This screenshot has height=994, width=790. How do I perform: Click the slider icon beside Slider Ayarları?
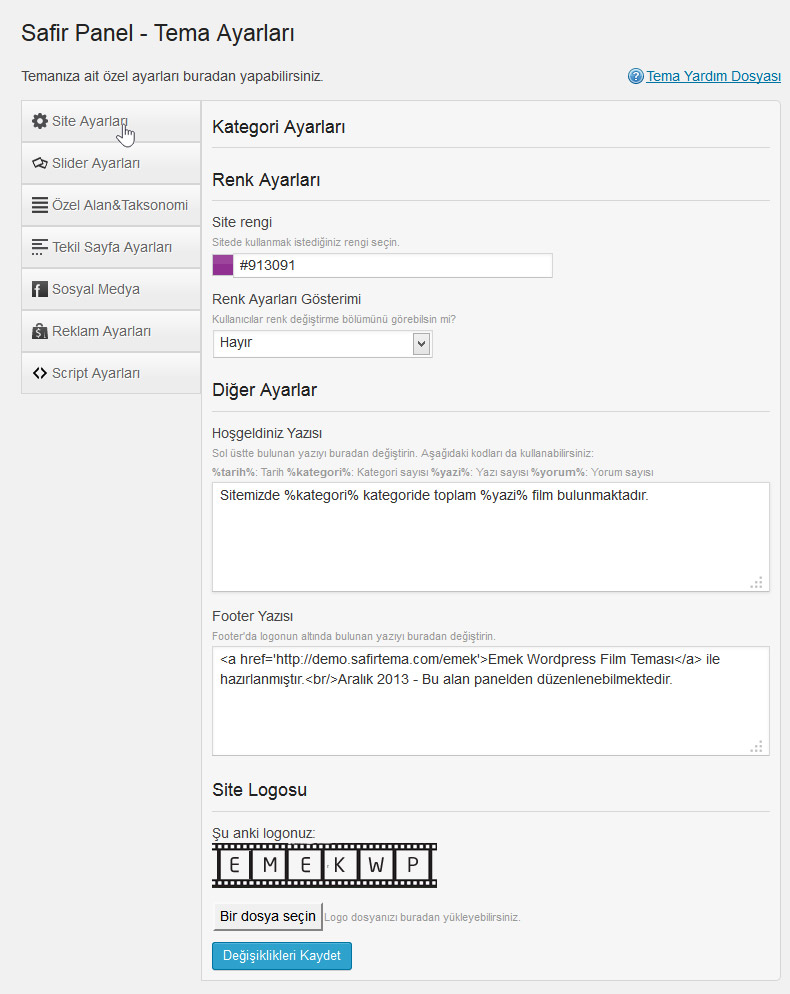pyautogui.click(x=40, y=163)
